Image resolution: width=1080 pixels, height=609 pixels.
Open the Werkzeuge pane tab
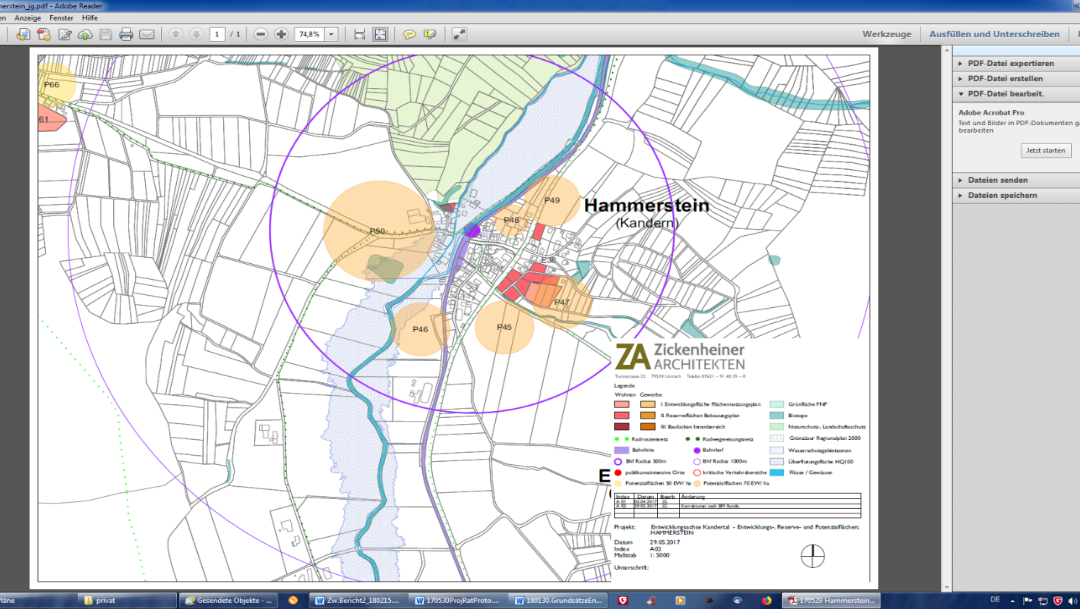point(886,34)
